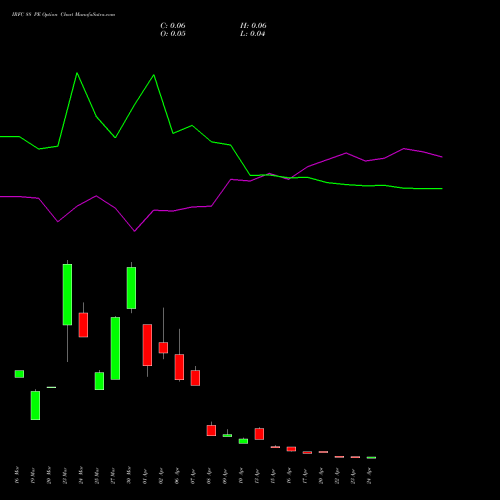The width and height of the screenshot is (500, 500).
Task: Select the '30 Mar' date label
Action: click(129, 475)
